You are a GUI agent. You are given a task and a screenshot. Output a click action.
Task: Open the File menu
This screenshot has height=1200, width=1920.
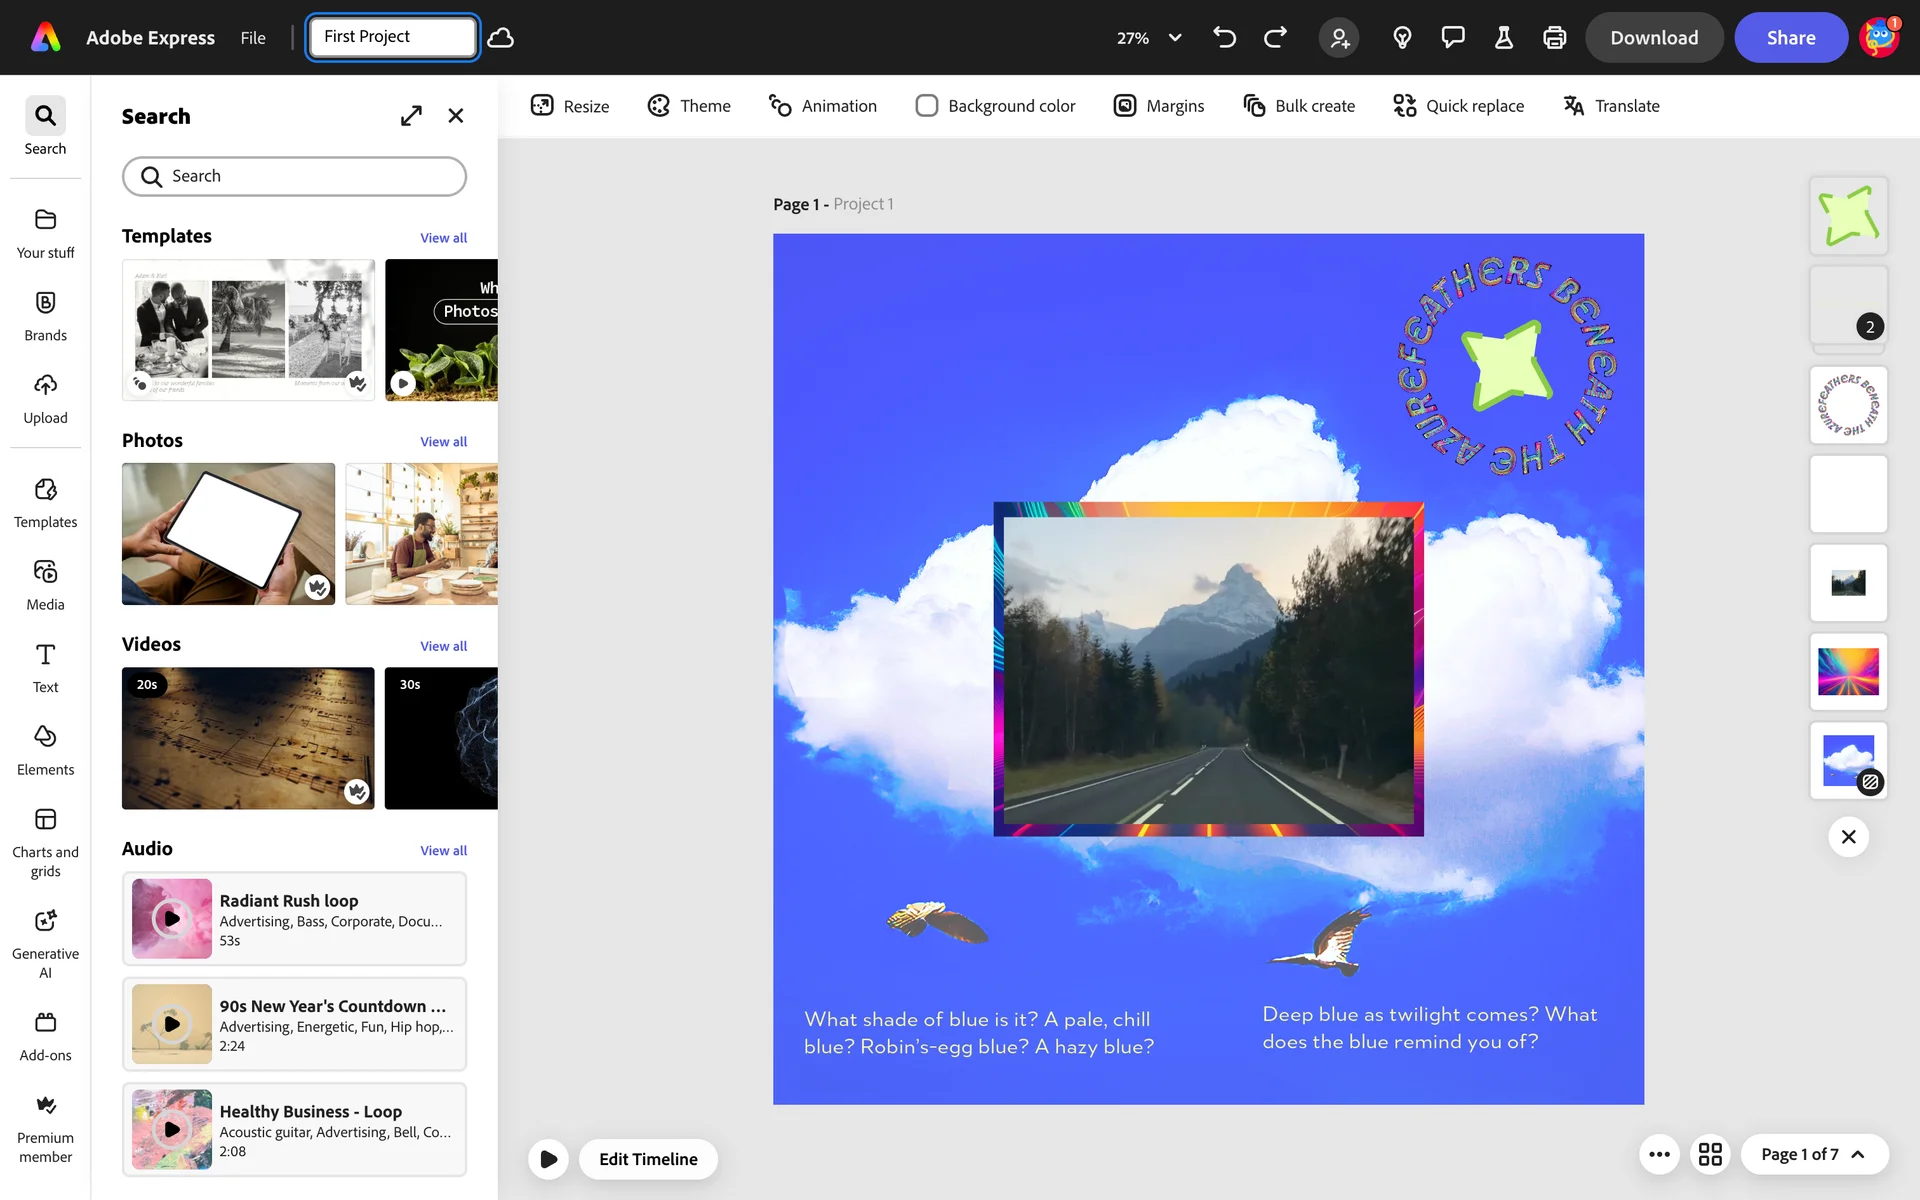253,38
